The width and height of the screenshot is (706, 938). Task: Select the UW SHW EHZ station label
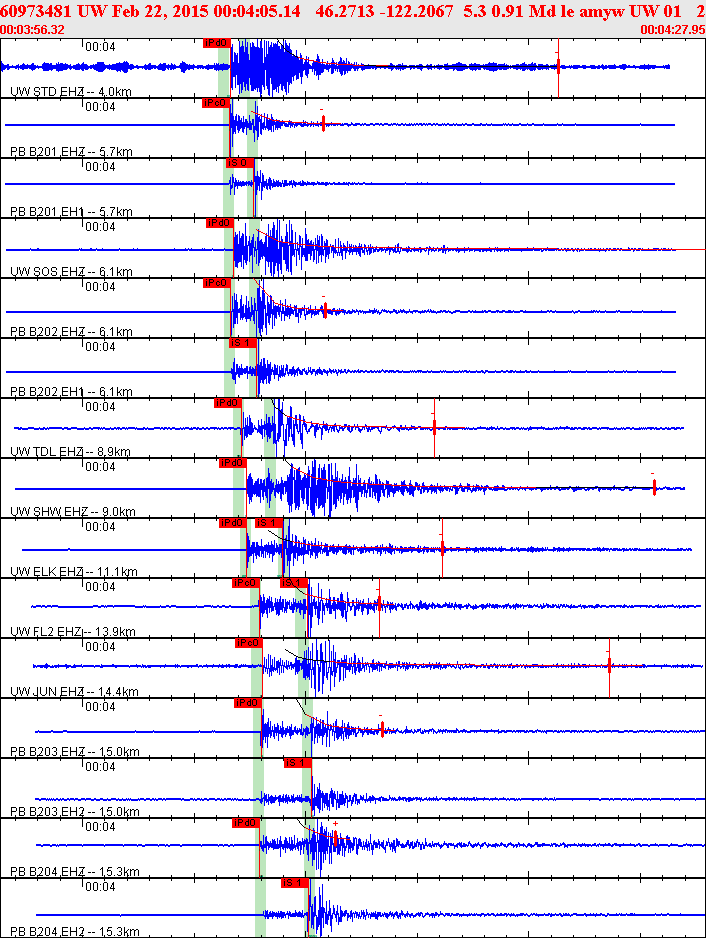click(73, 511)
